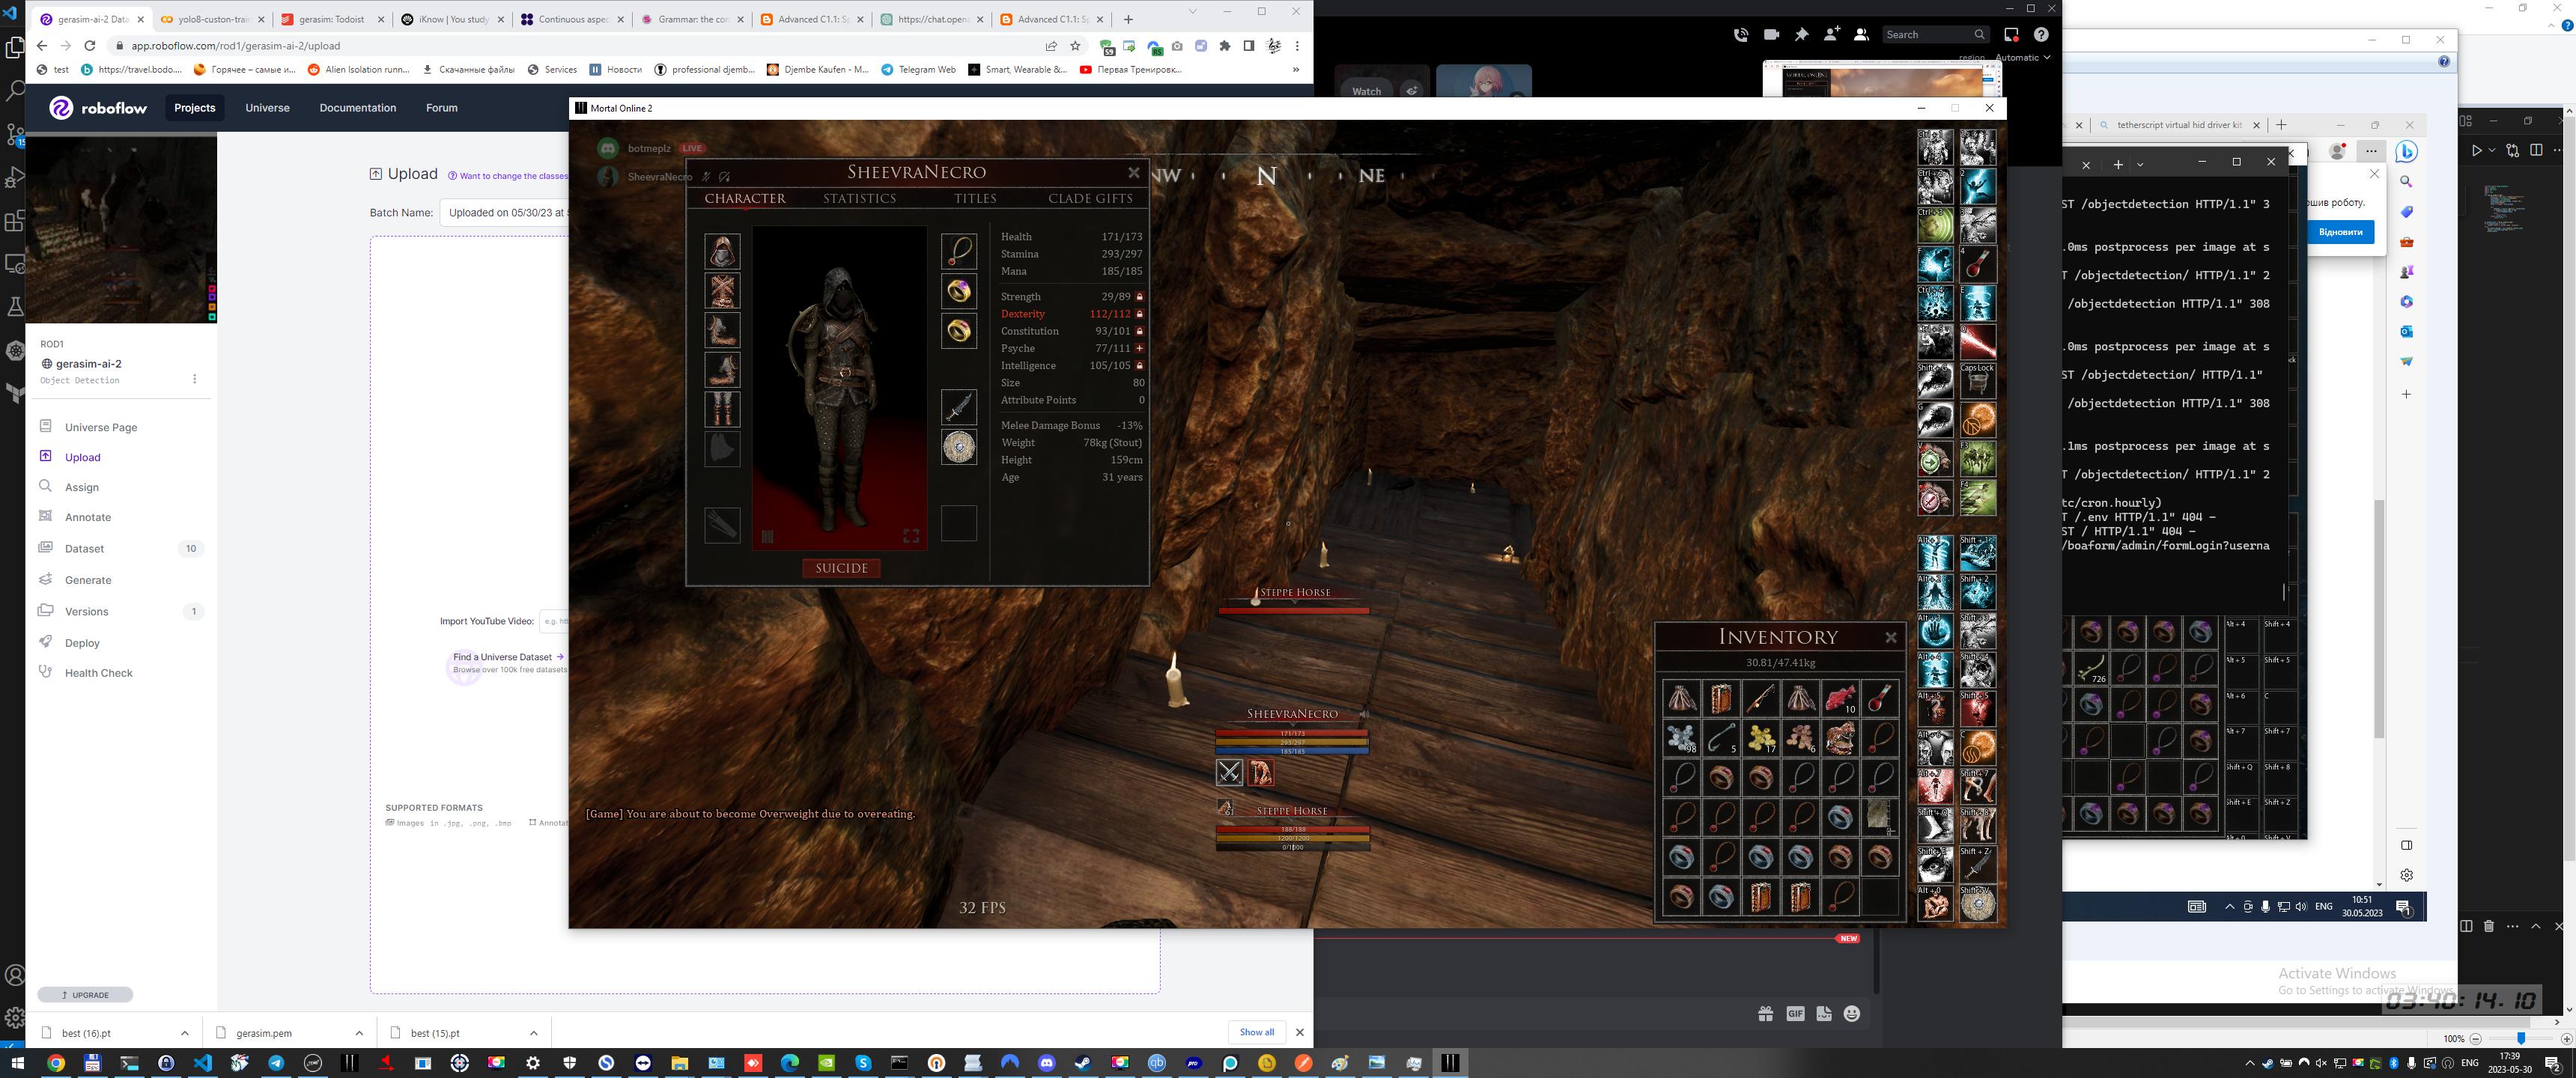
Task: Click the hooded helmet equipment slot
Action: (x=722, y=251)
